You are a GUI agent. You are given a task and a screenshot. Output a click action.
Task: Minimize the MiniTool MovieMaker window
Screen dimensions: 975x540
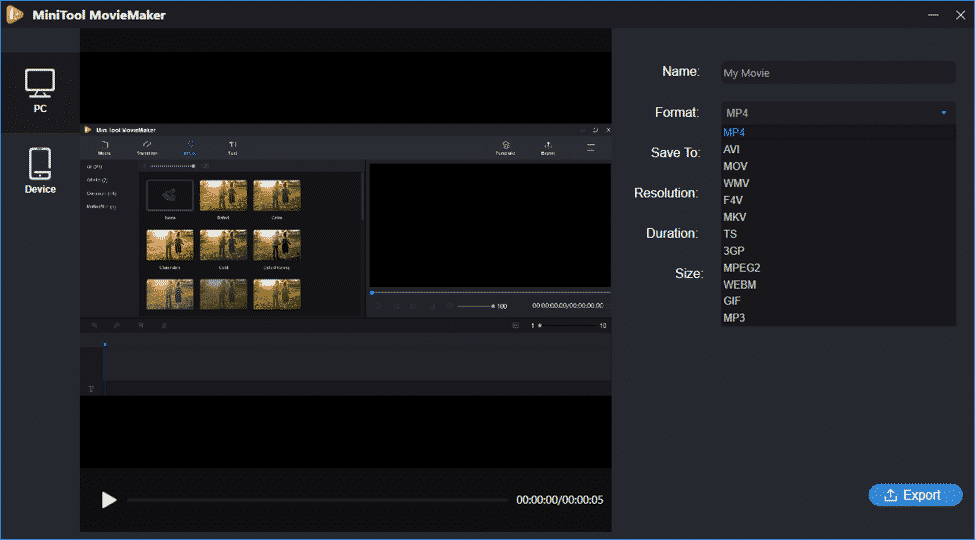pos(933,15)
